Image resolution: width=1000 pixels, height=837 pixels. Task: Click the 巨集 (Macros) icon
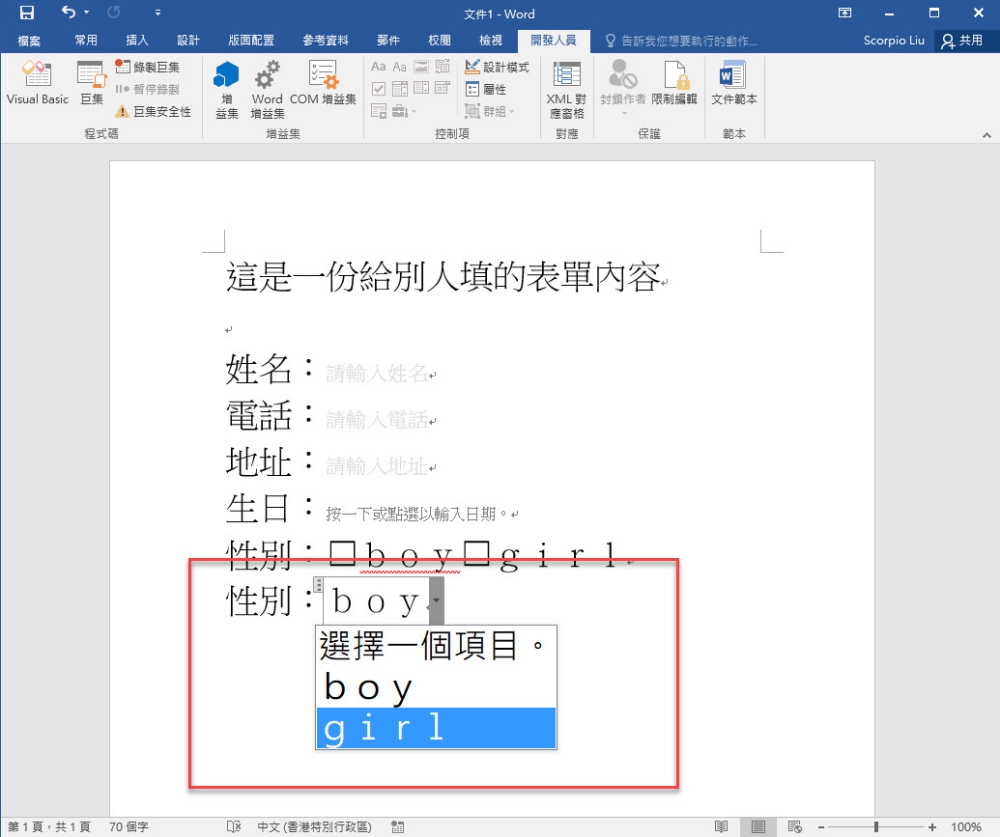pyautogui.click(x=91, y=82)
